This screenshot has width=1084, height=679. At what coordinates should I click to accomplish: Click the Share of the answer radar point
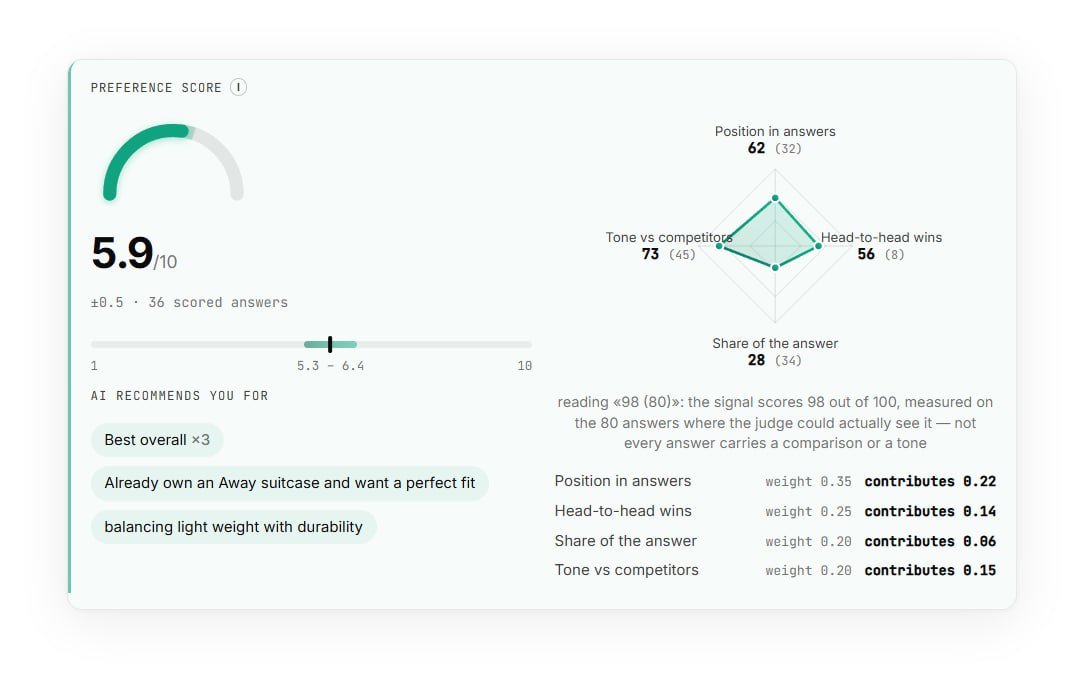[775, 268]
